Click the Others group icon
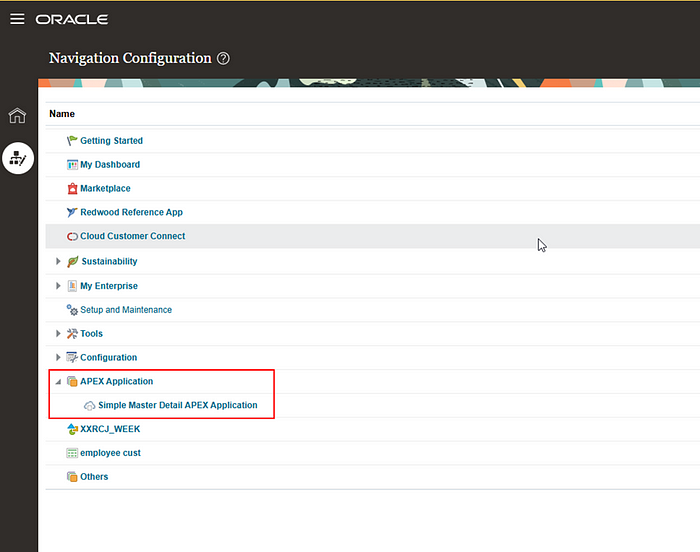 [72, 477]
